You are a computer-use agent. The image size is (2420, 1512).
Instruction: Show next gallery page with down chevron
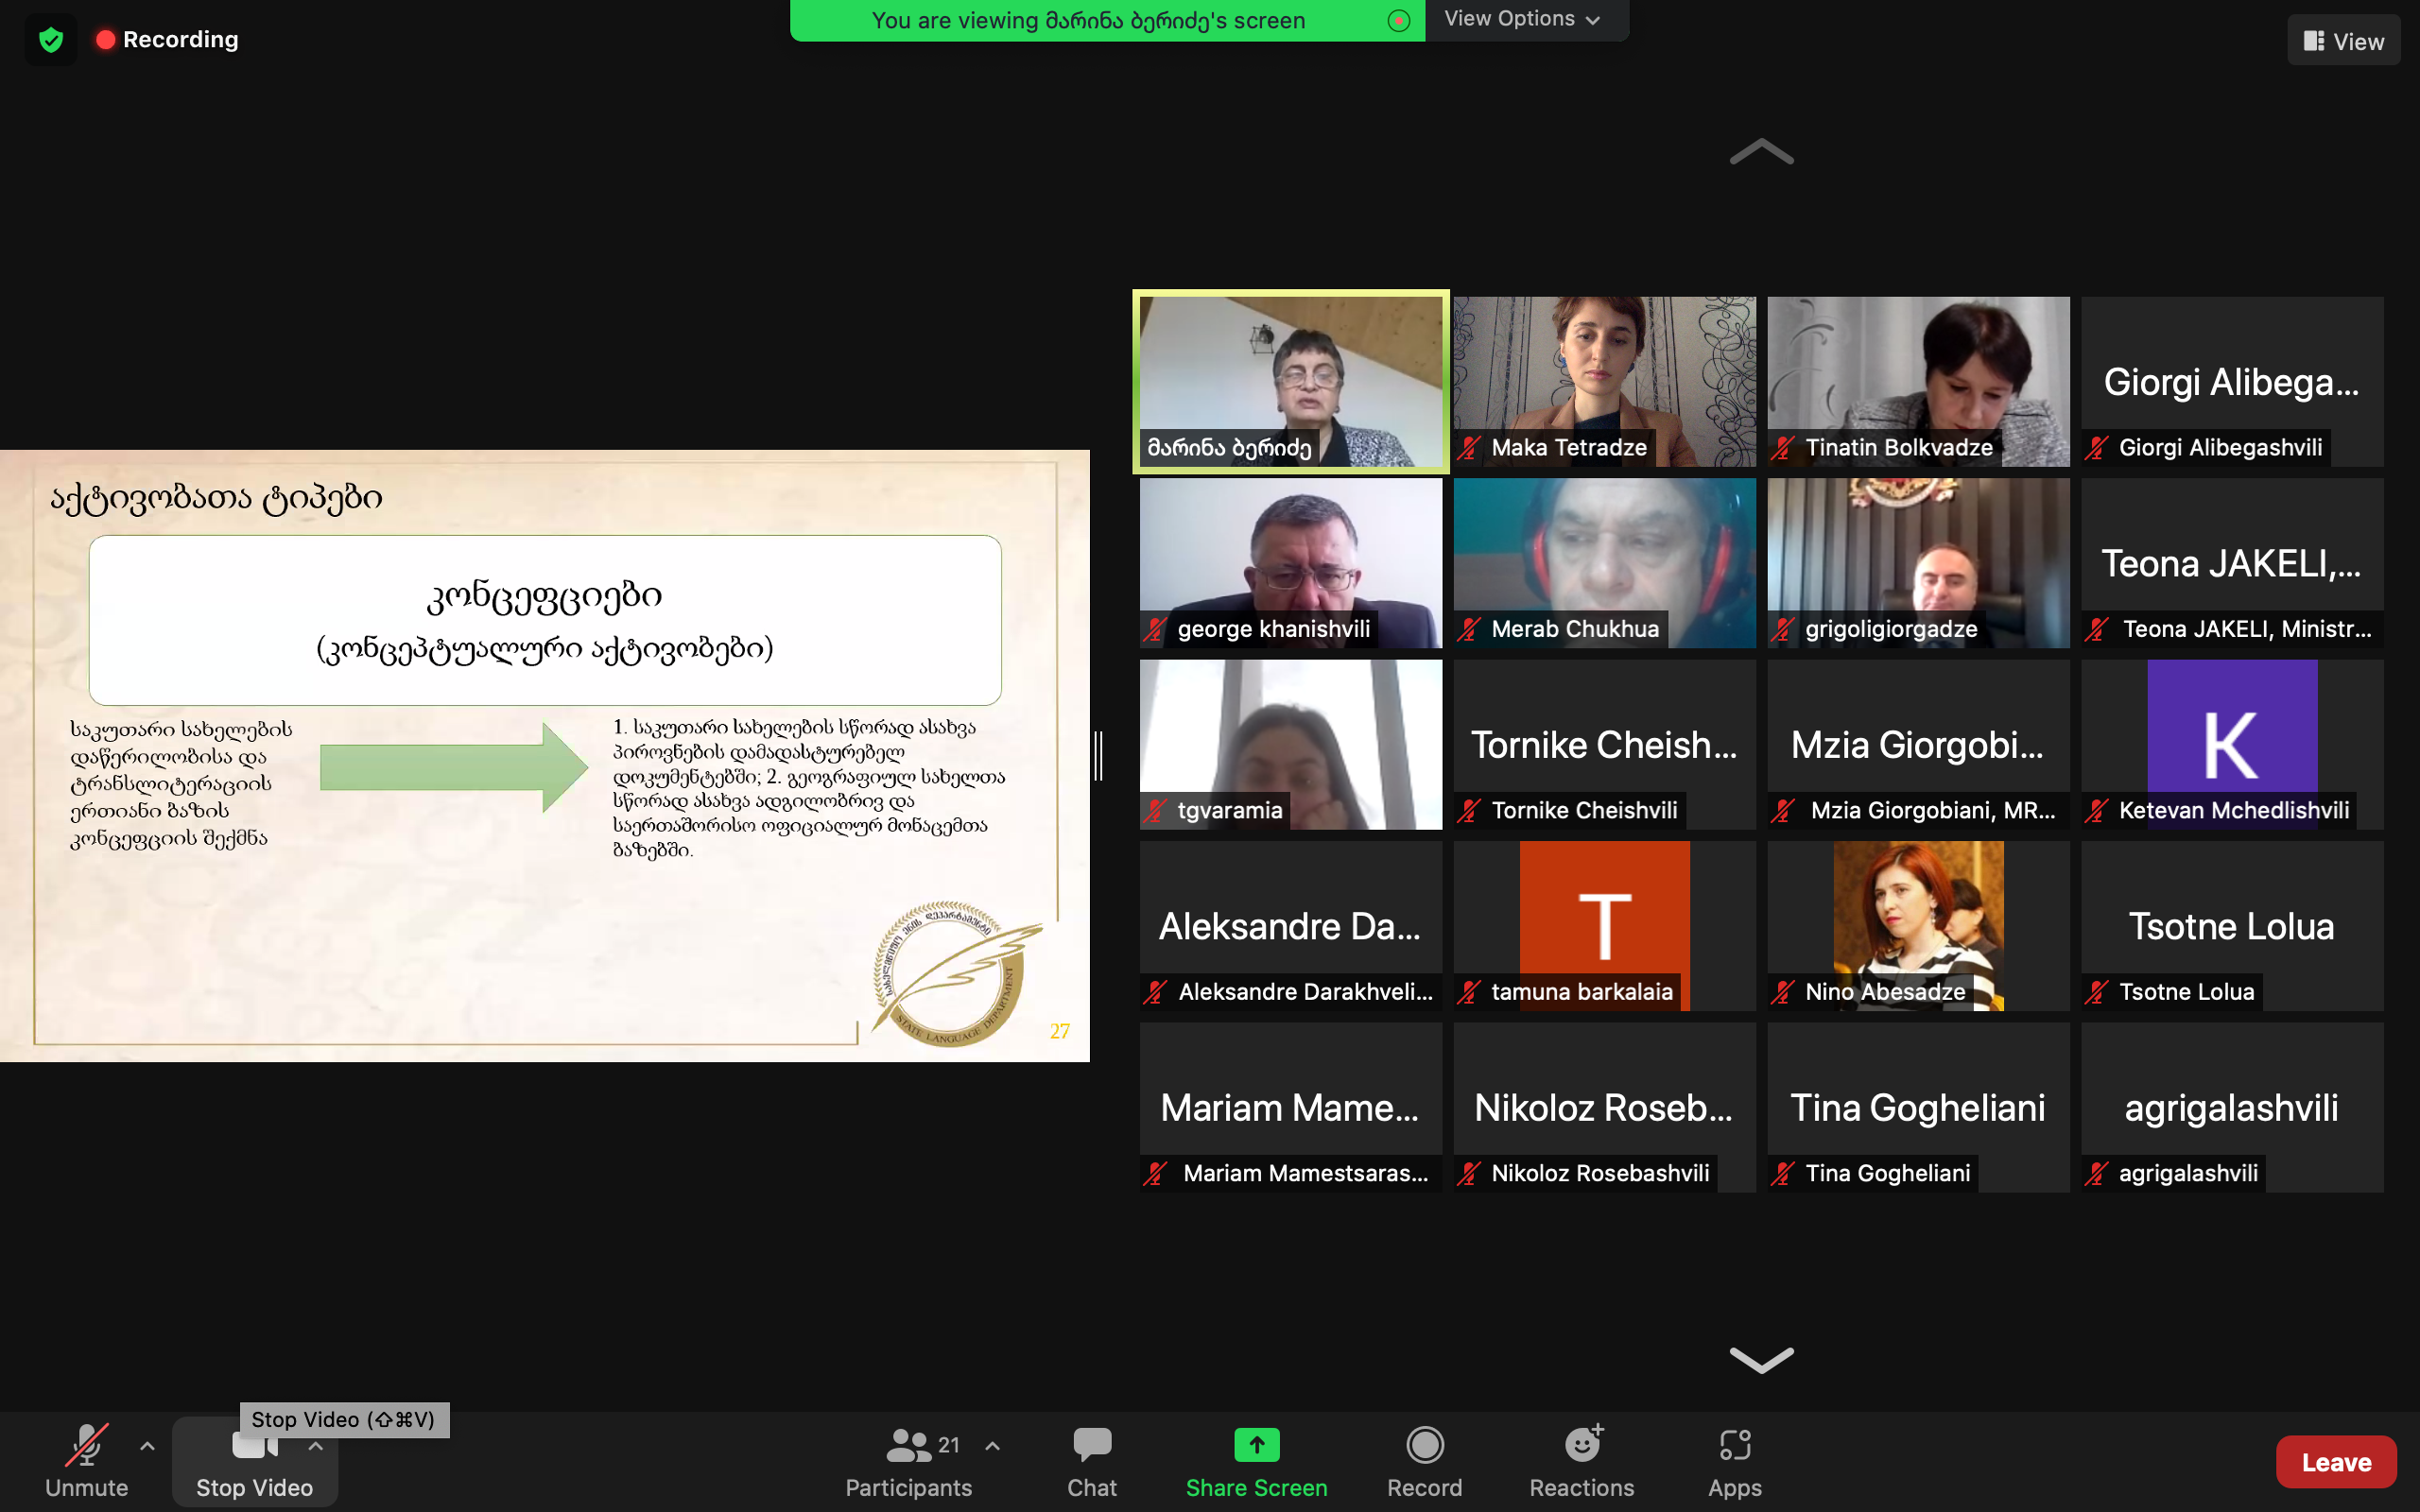[x=1761, y=1358]
